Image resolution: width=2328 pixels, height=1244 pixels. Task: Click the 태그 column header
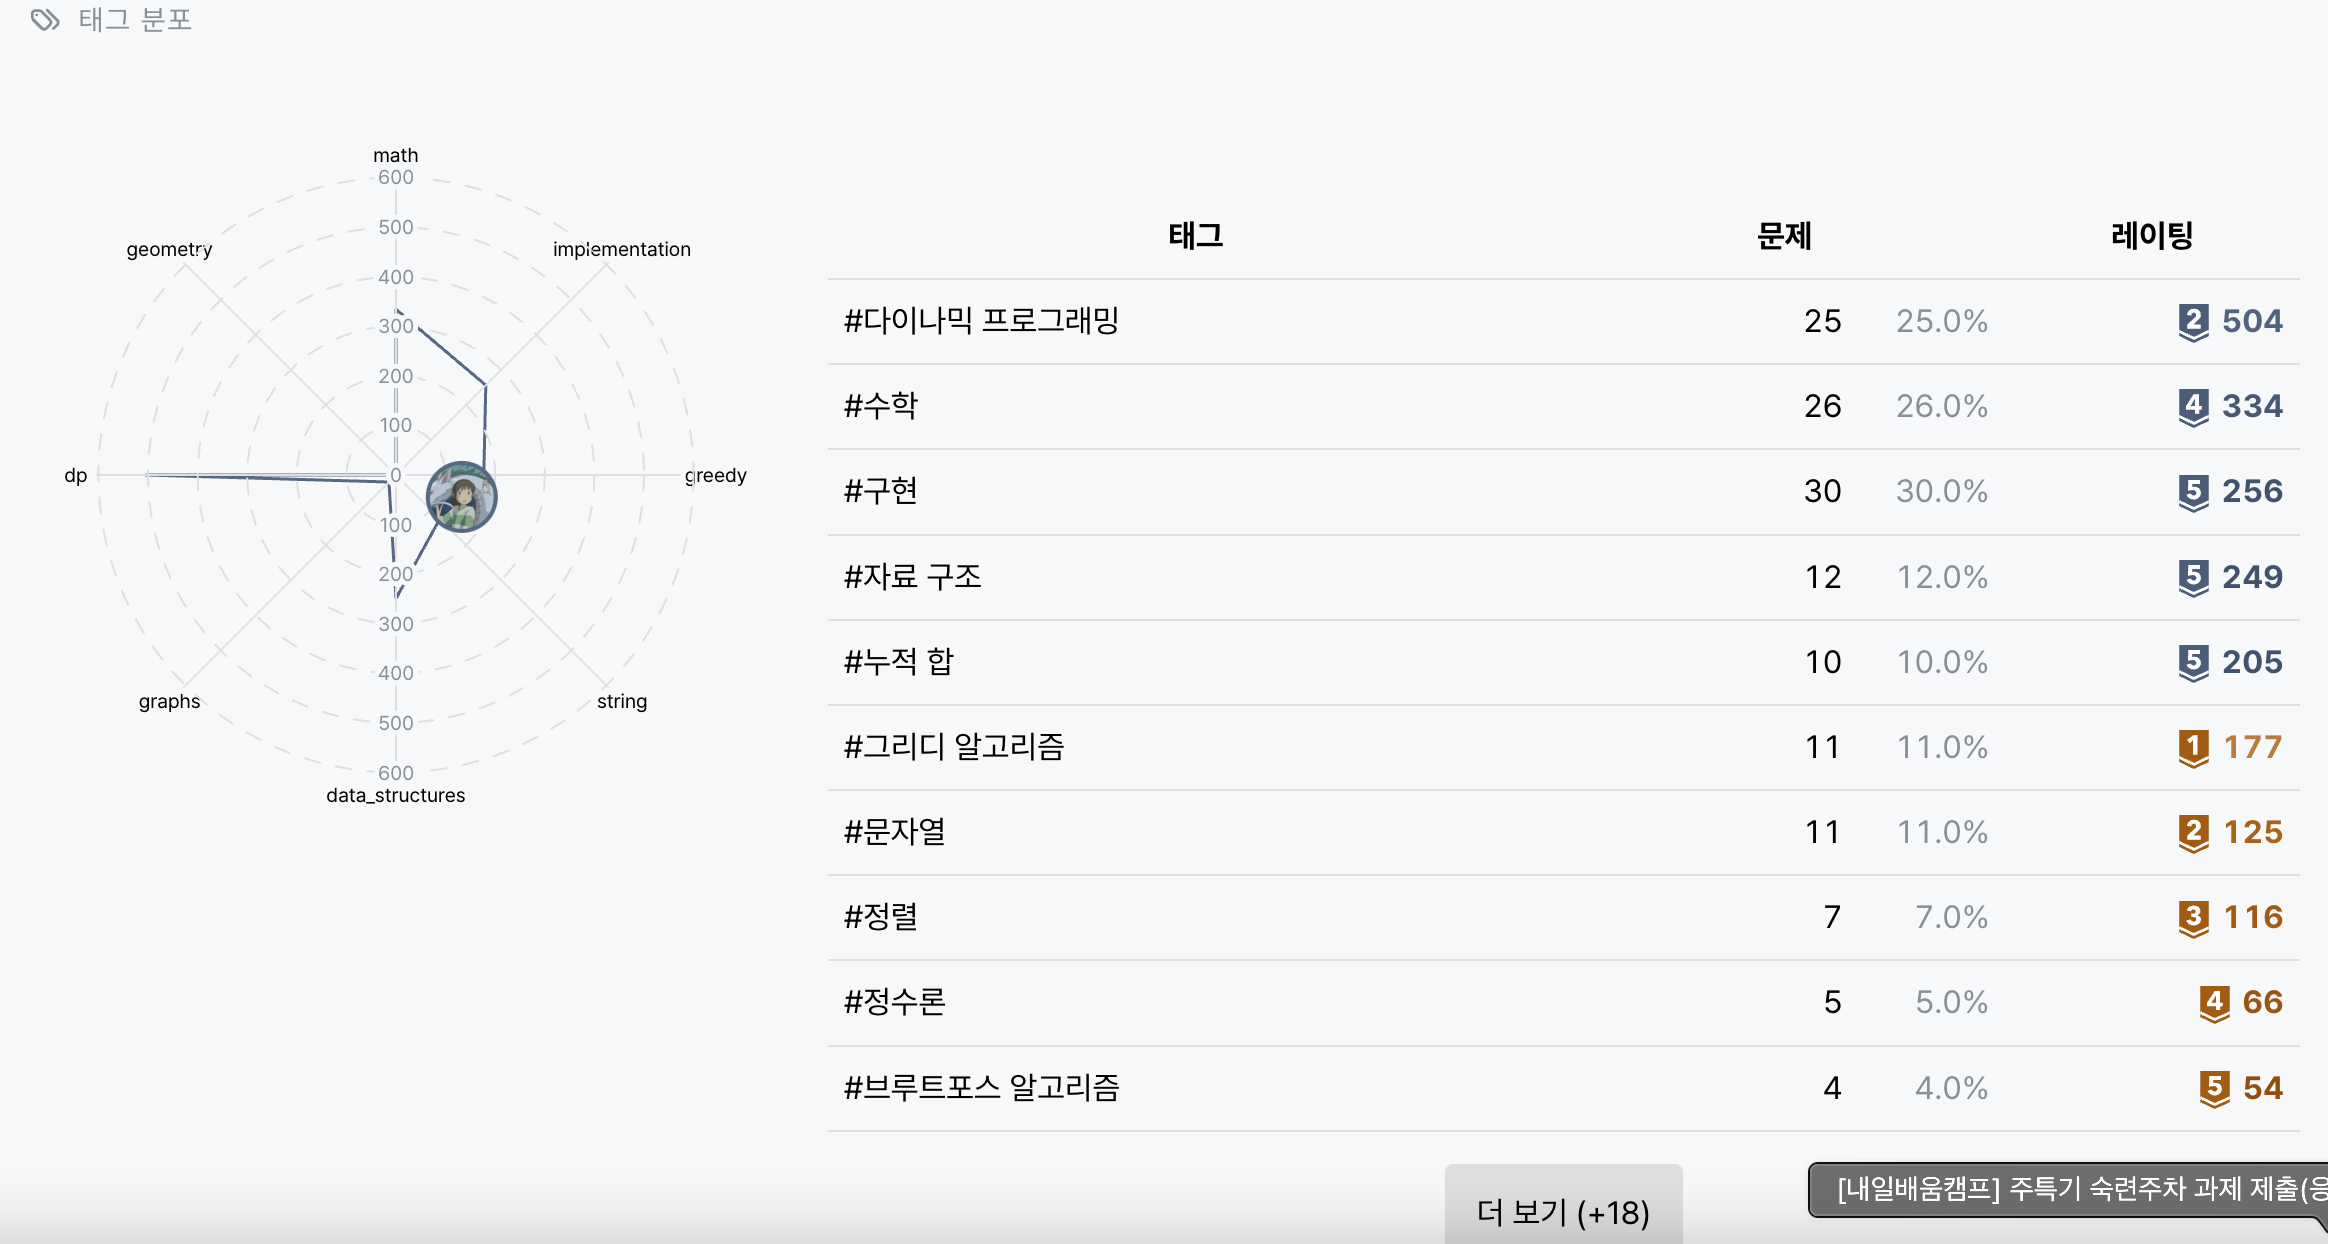click(1196, 236)
